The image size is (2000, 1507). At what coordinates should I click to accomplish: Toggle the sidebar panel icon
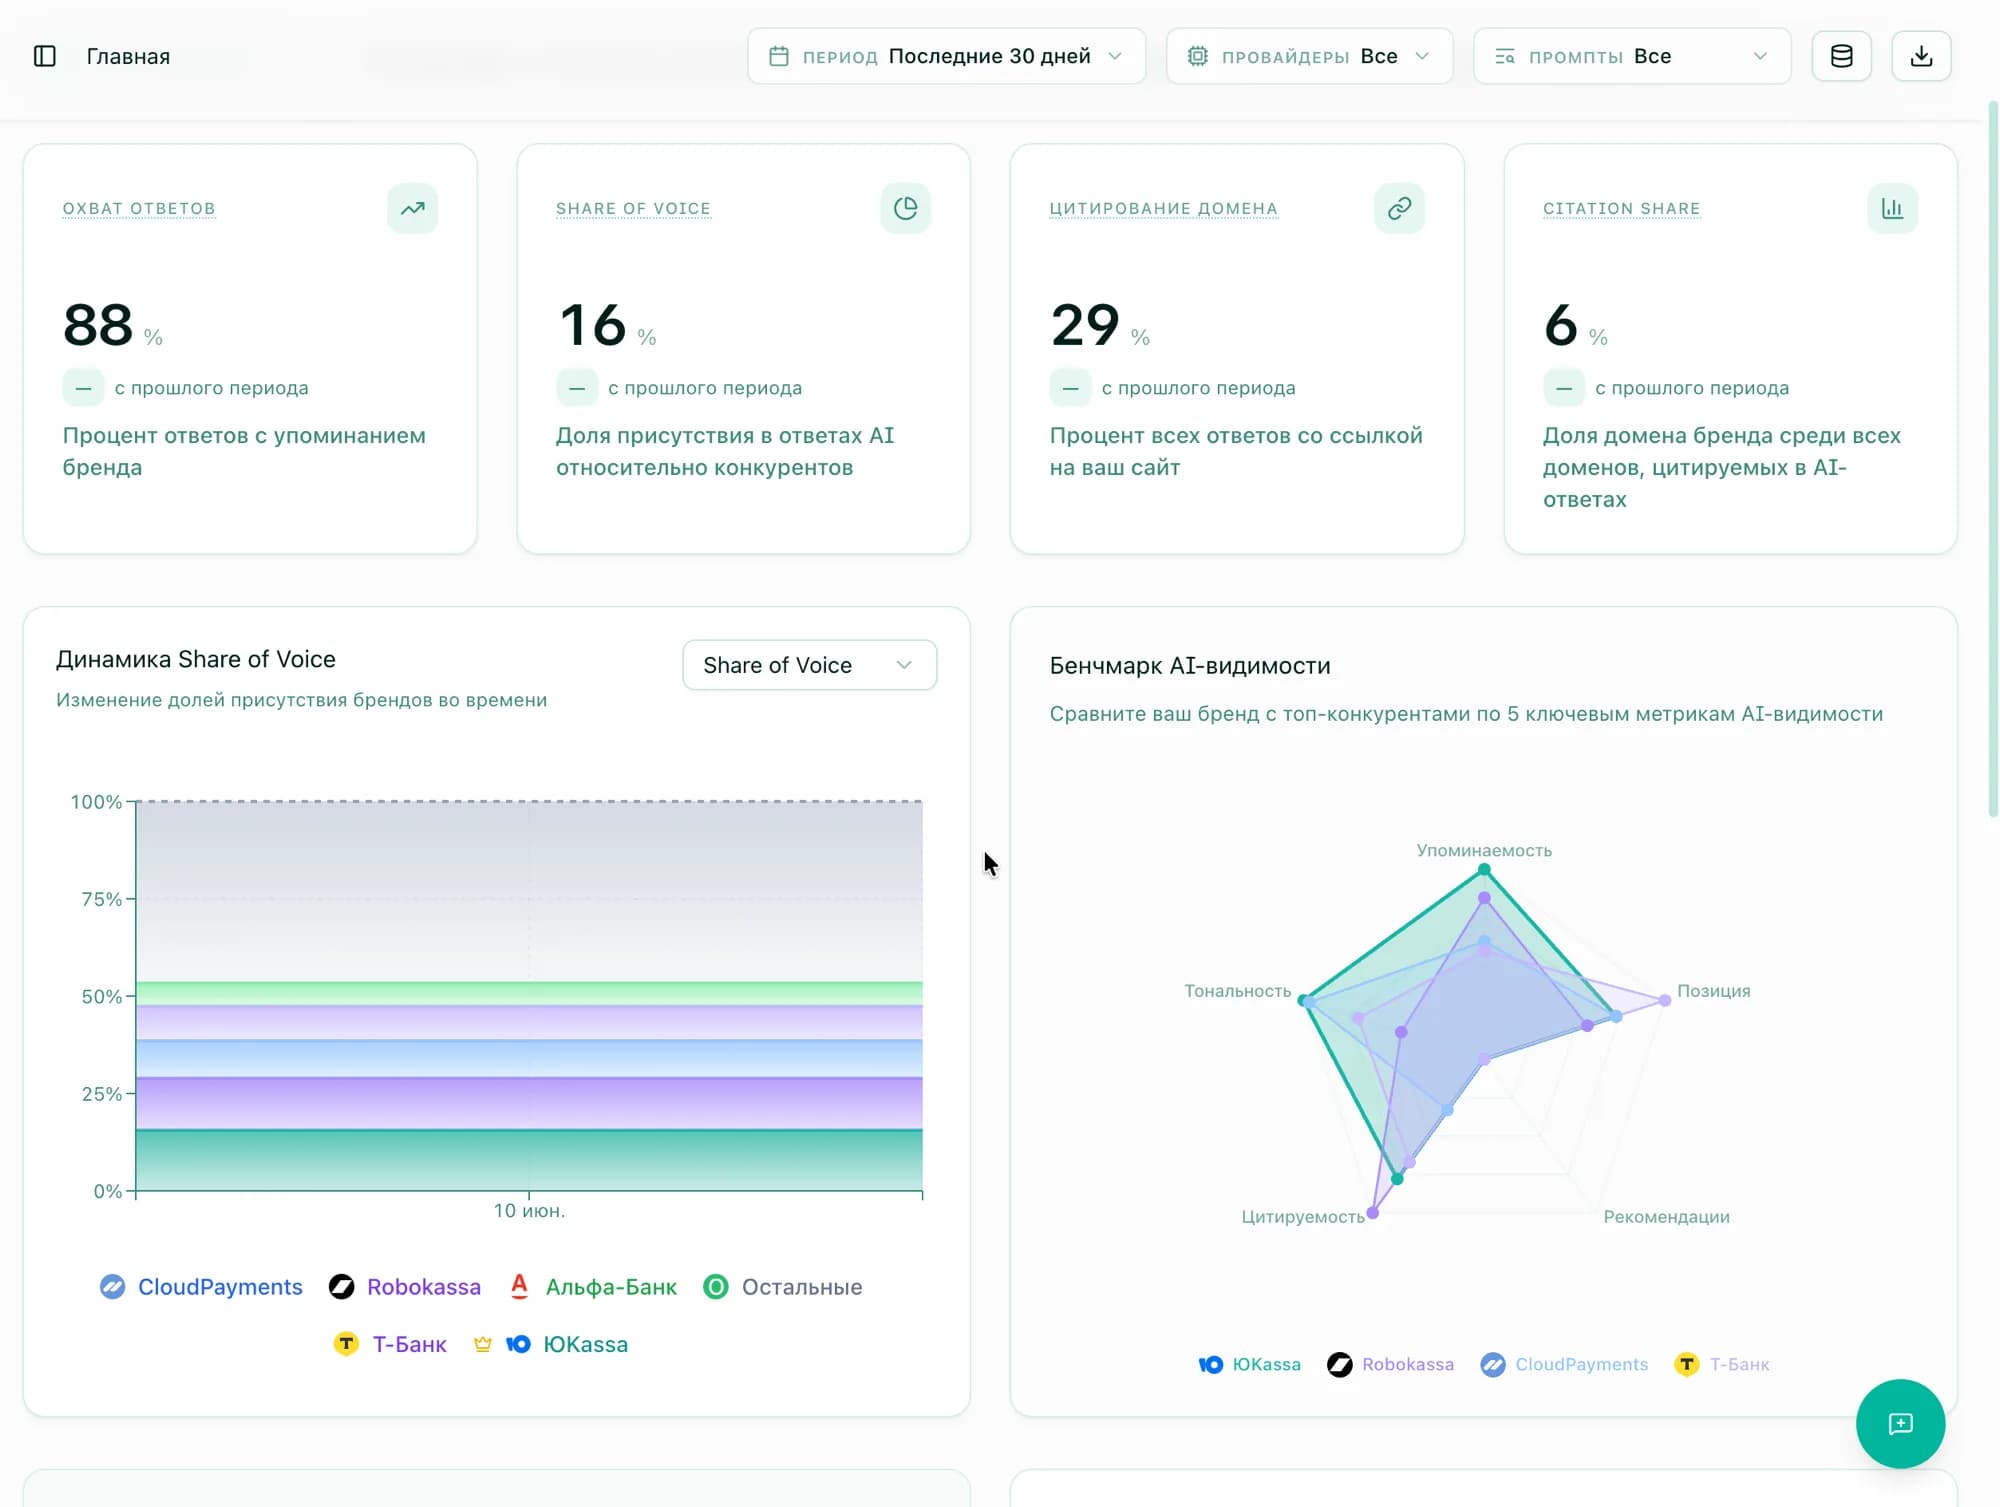point(45,56)
